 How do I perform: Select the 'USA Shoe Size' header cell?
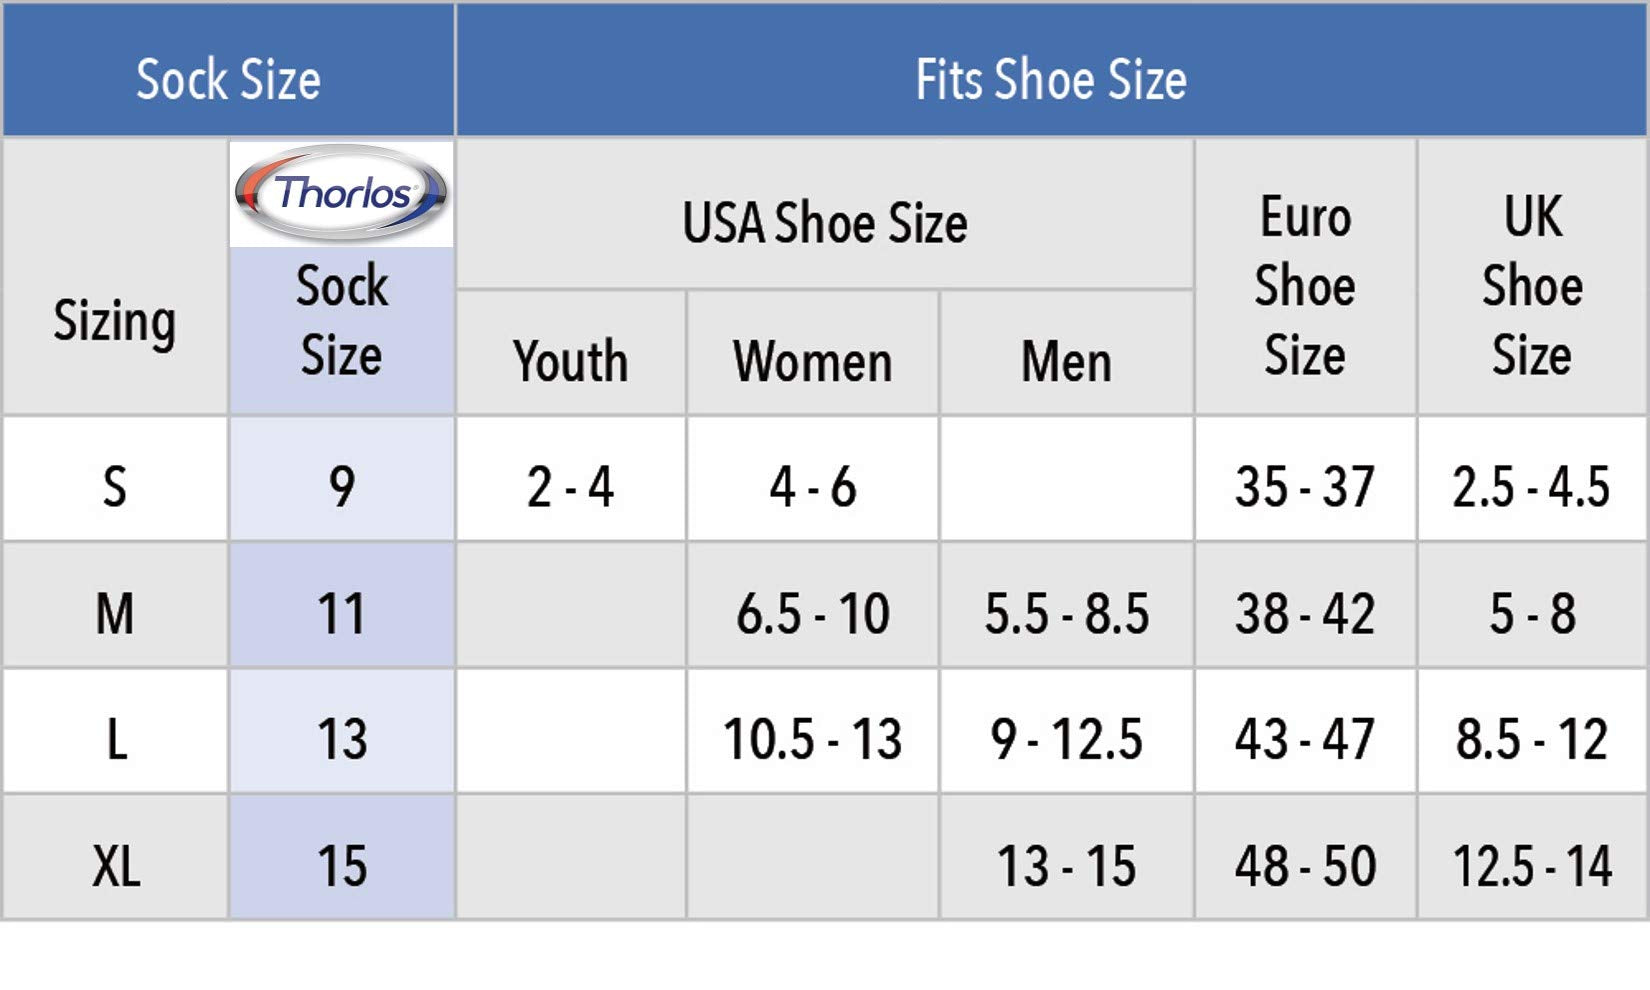[824, 222]
